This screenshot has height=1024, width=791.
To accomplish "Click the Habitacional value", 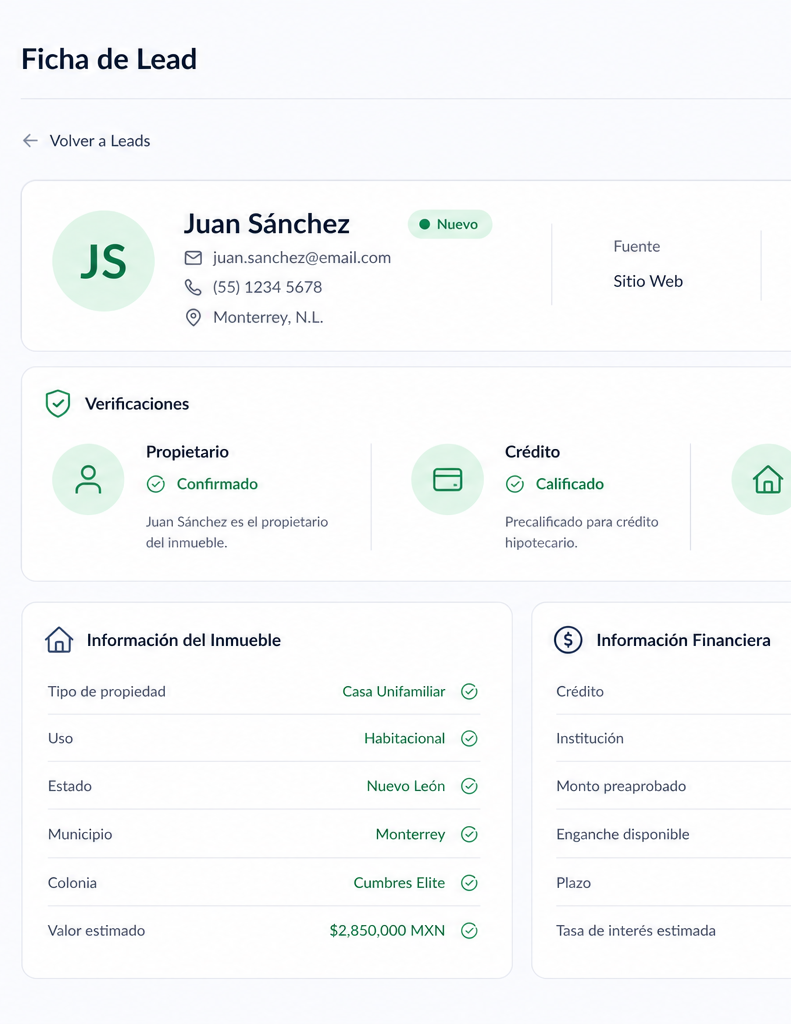I will [x=405, y=739].
